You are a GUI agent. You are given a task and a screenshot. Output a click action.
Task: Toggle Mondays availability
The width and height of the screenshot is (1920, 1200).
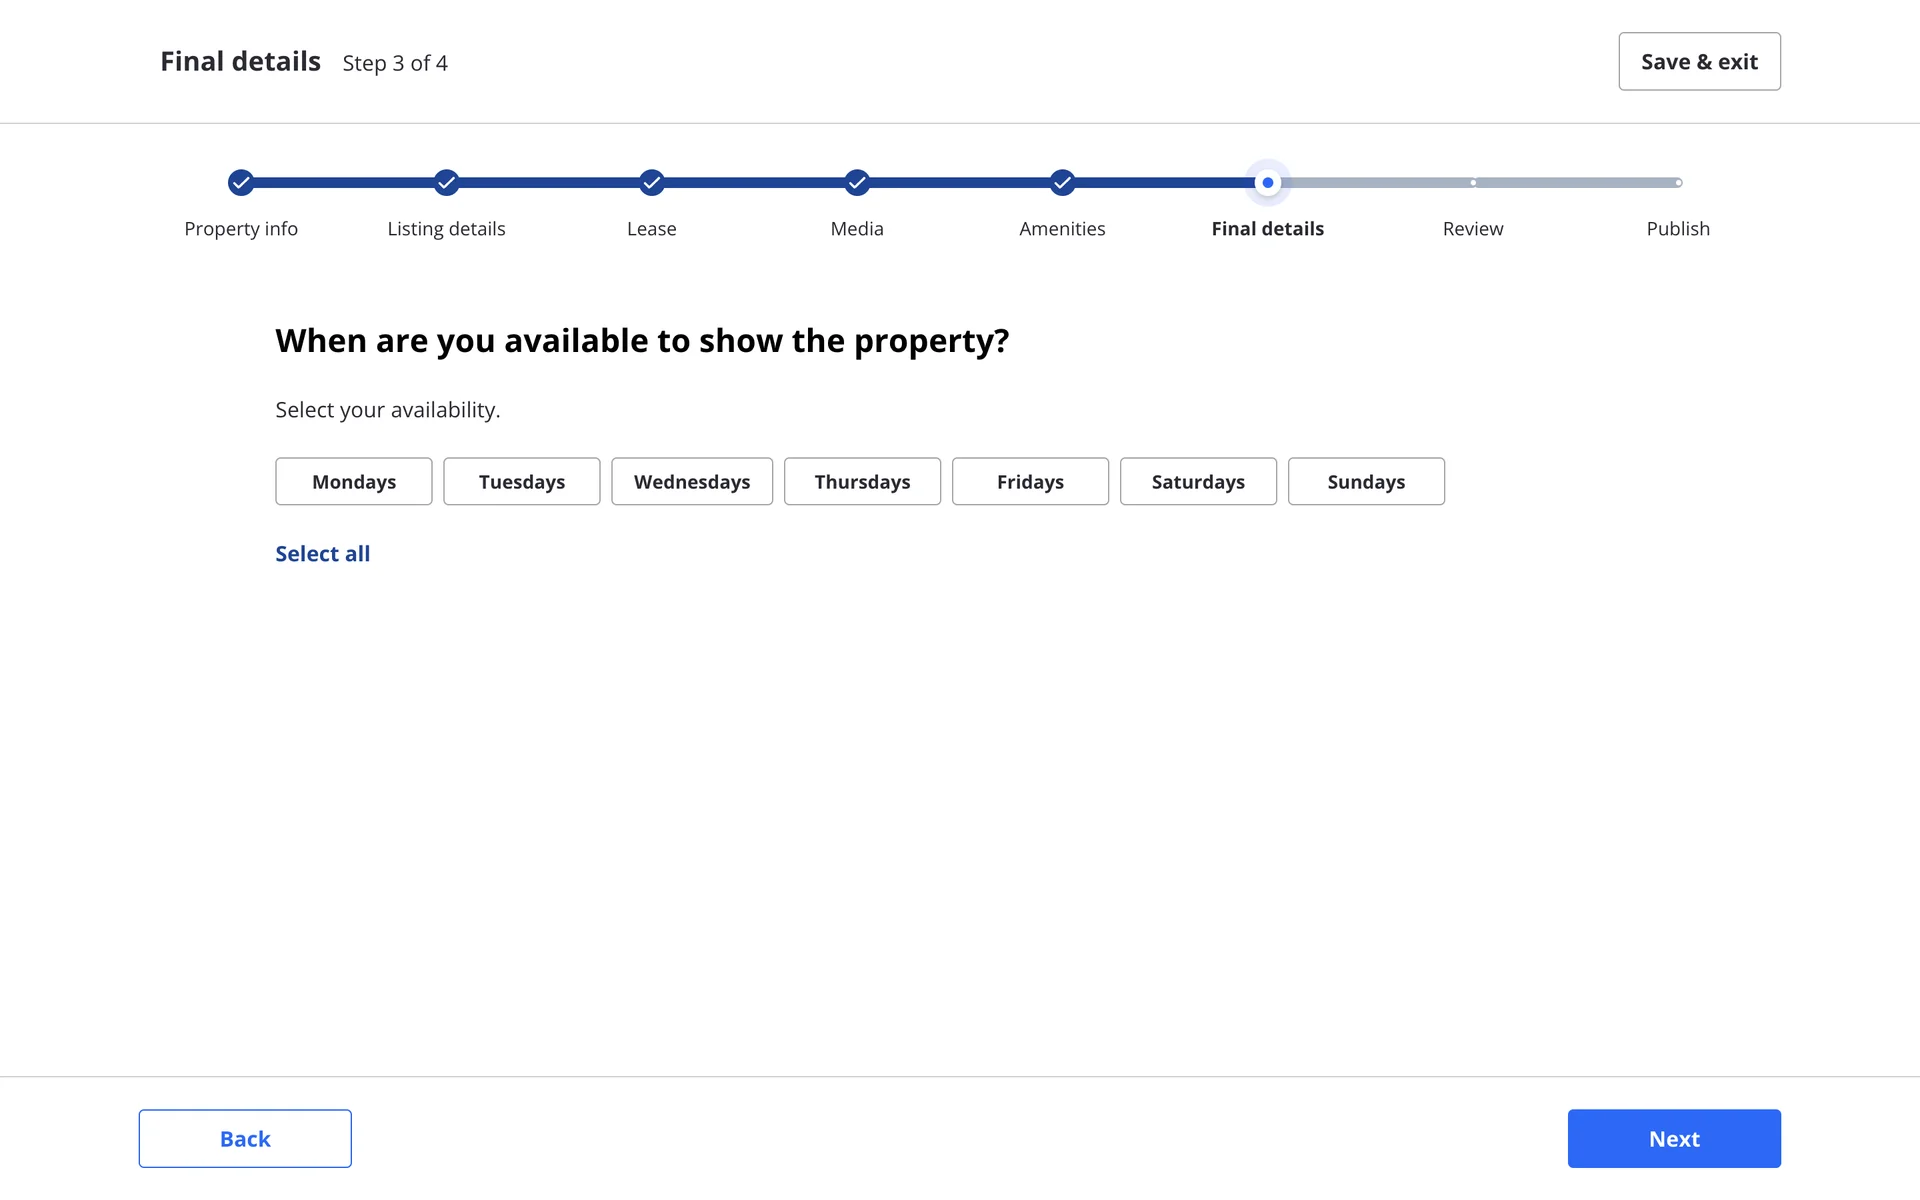point(354,481)
